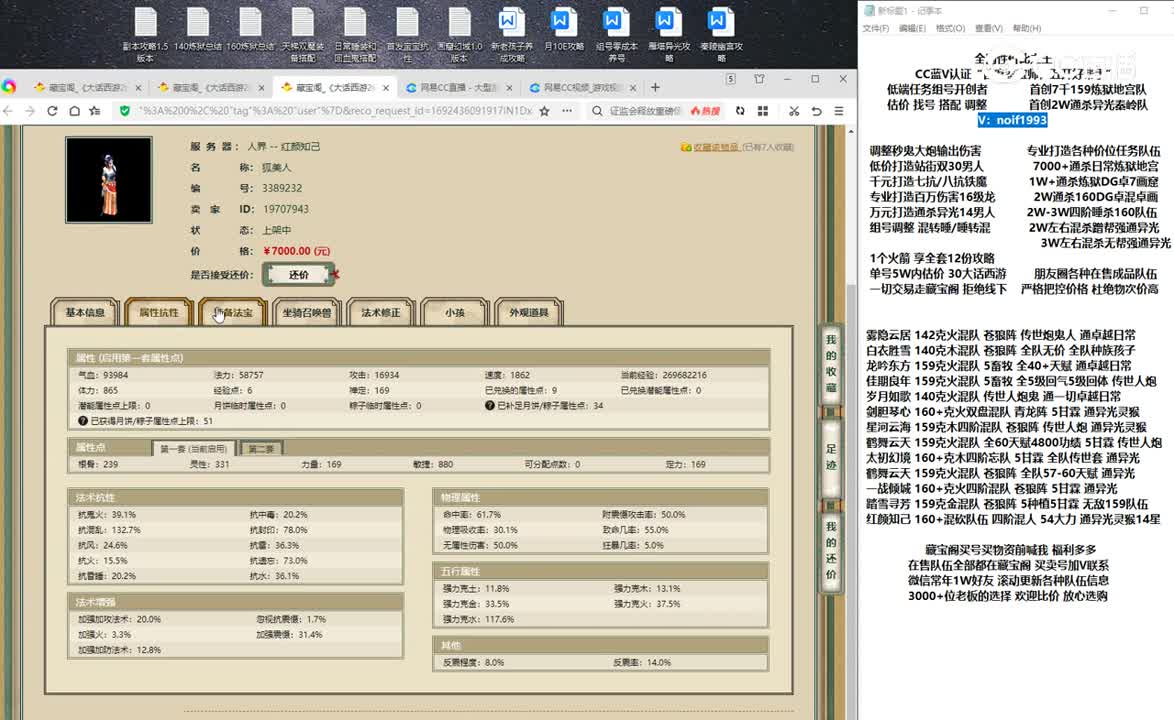Open the 属性抗性 tab

pos(159,312)
